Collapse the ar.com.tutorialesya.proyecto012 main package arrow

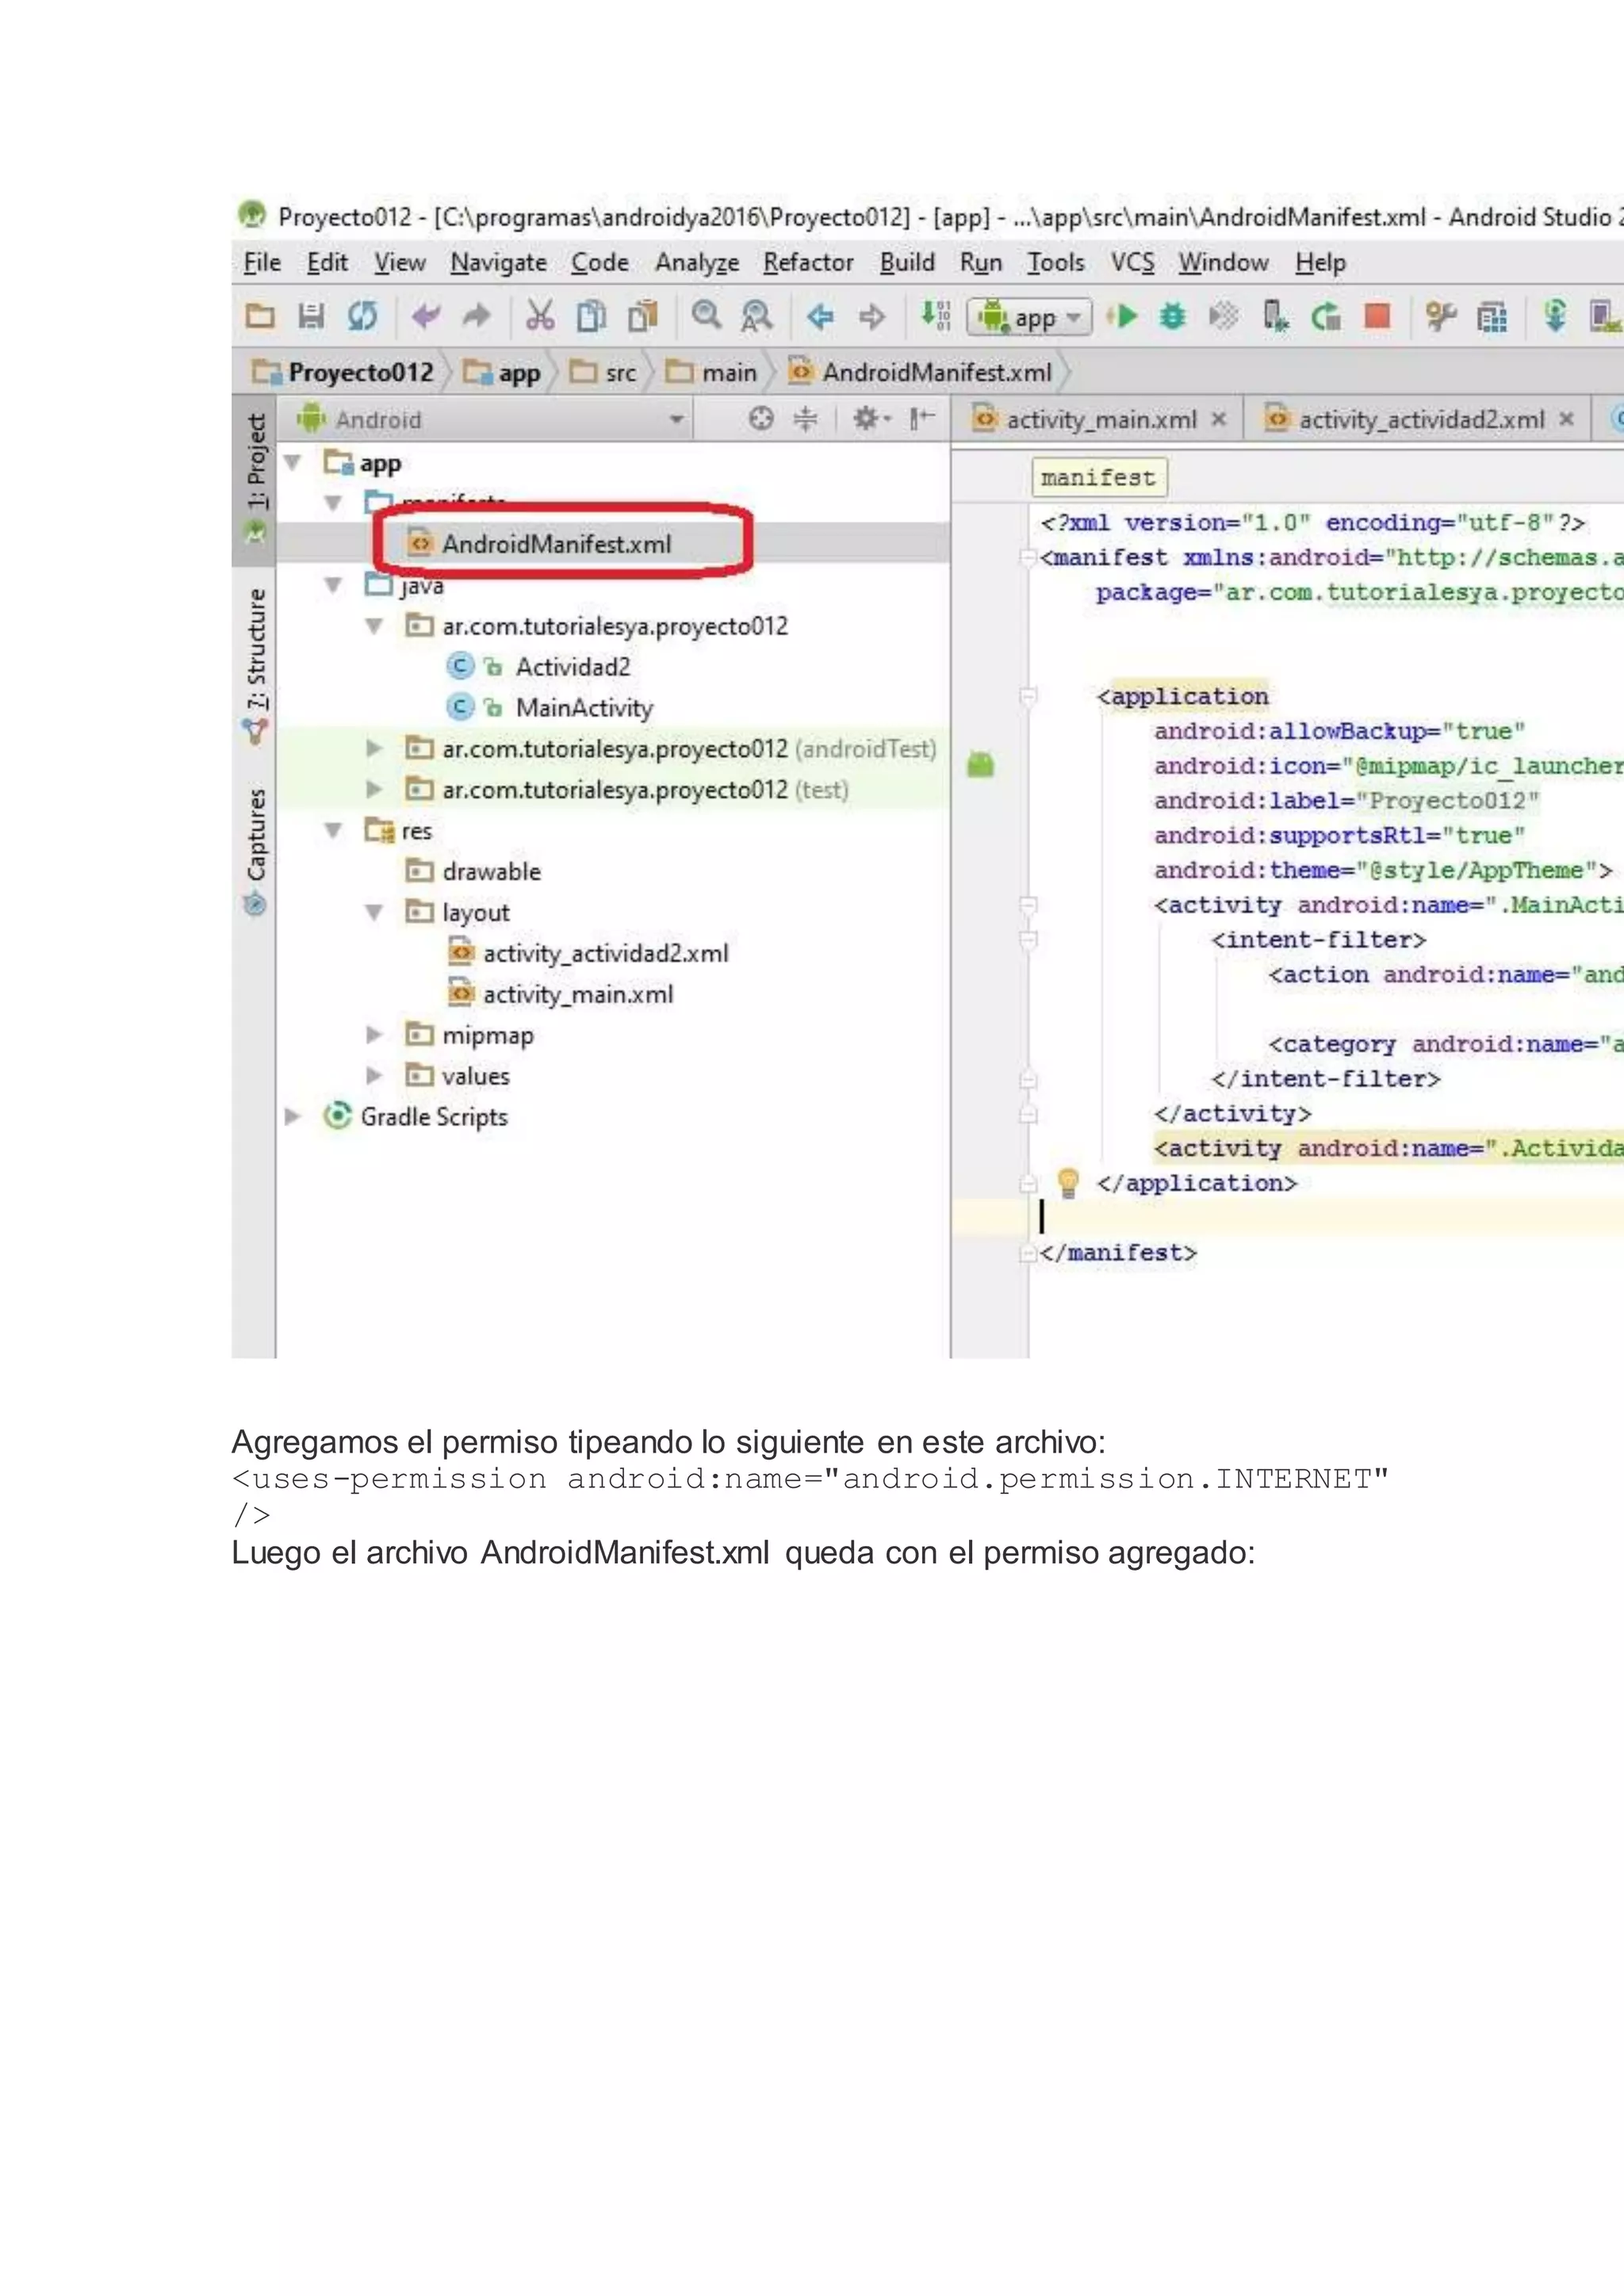[x=375, y=627]
